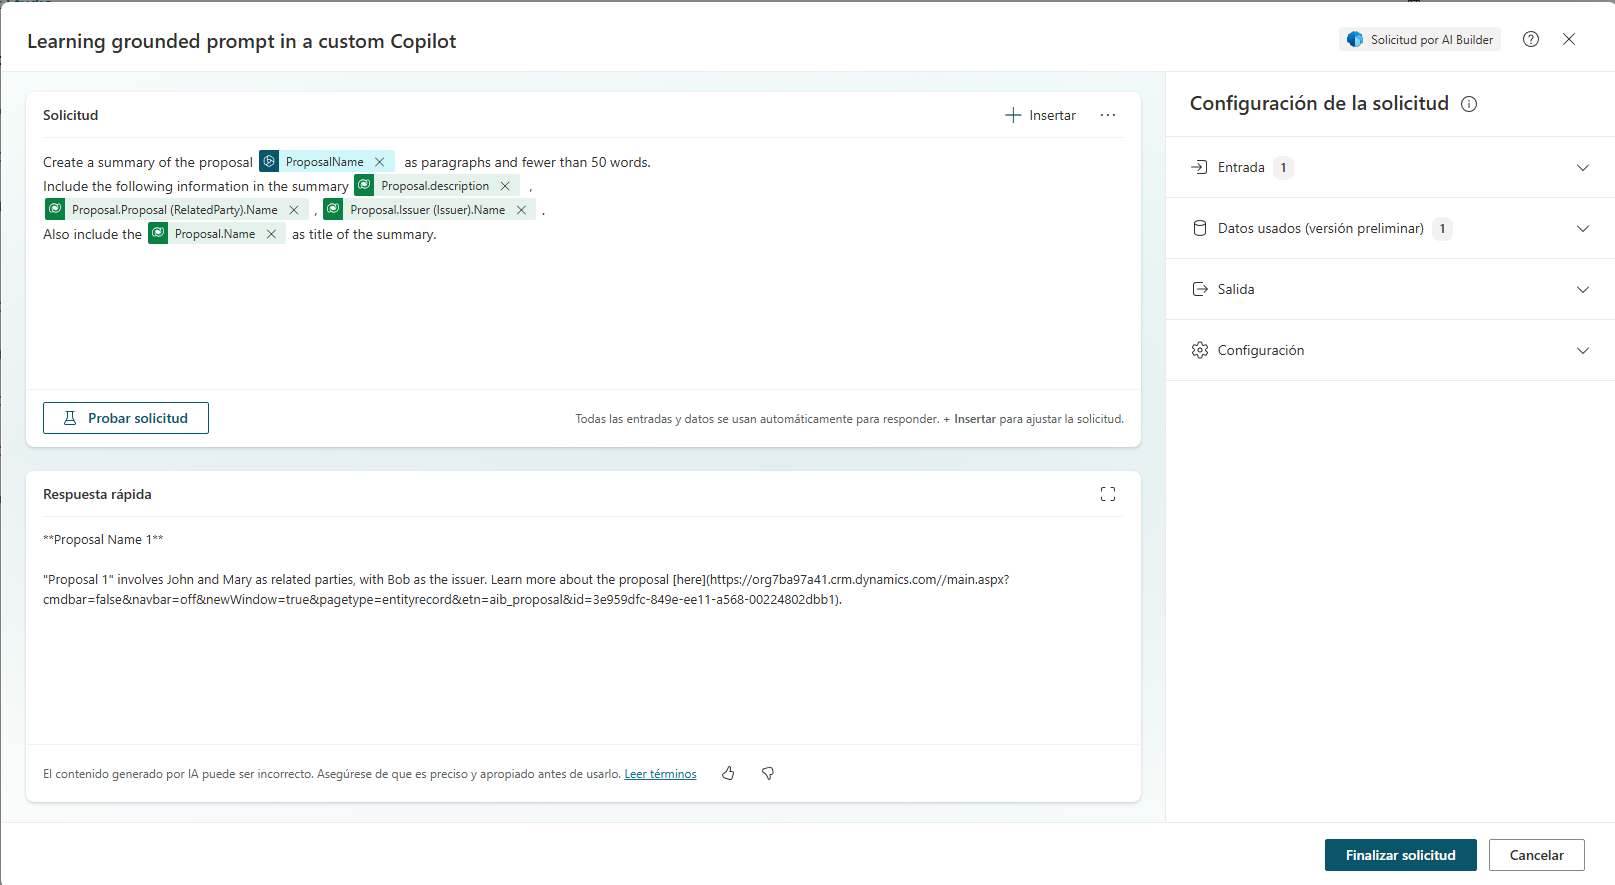1615x885 pixels.
Task: Show info for Configuración de la solicitud
Action: (x=1469, y=104)
